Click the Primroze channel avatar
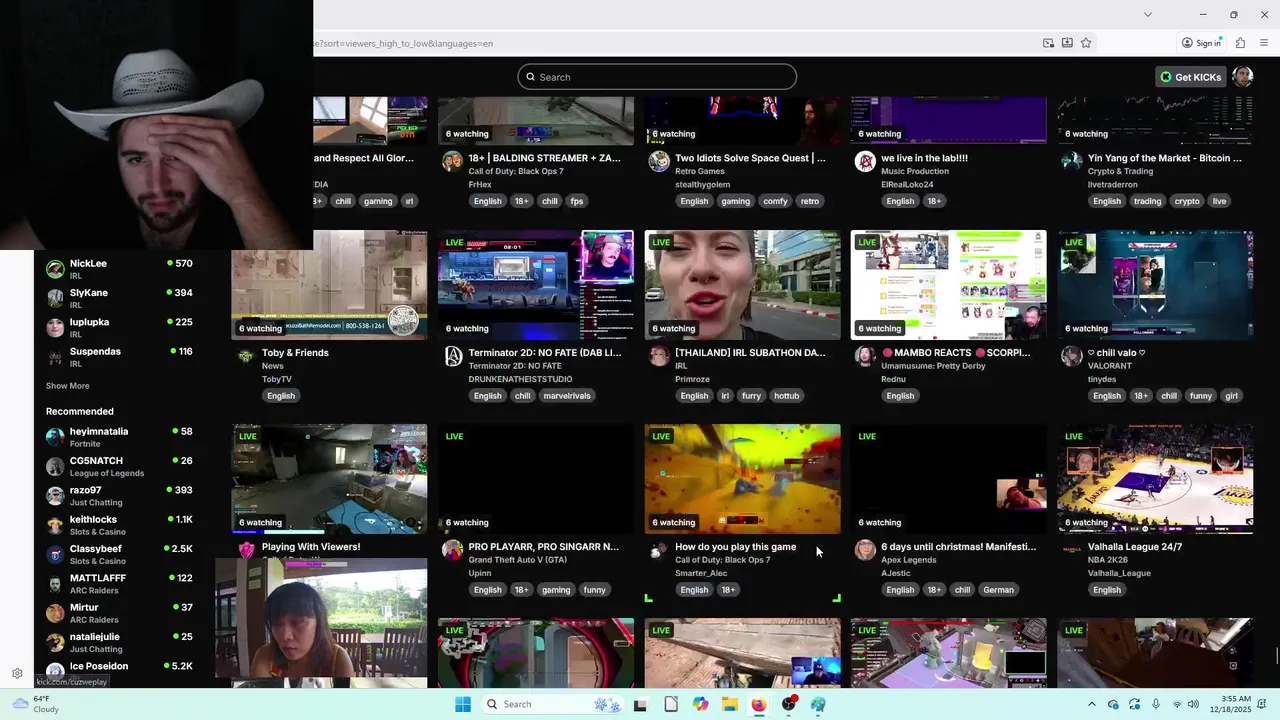This screenshot has width=1280, height=720. click(x=659, y=357)
